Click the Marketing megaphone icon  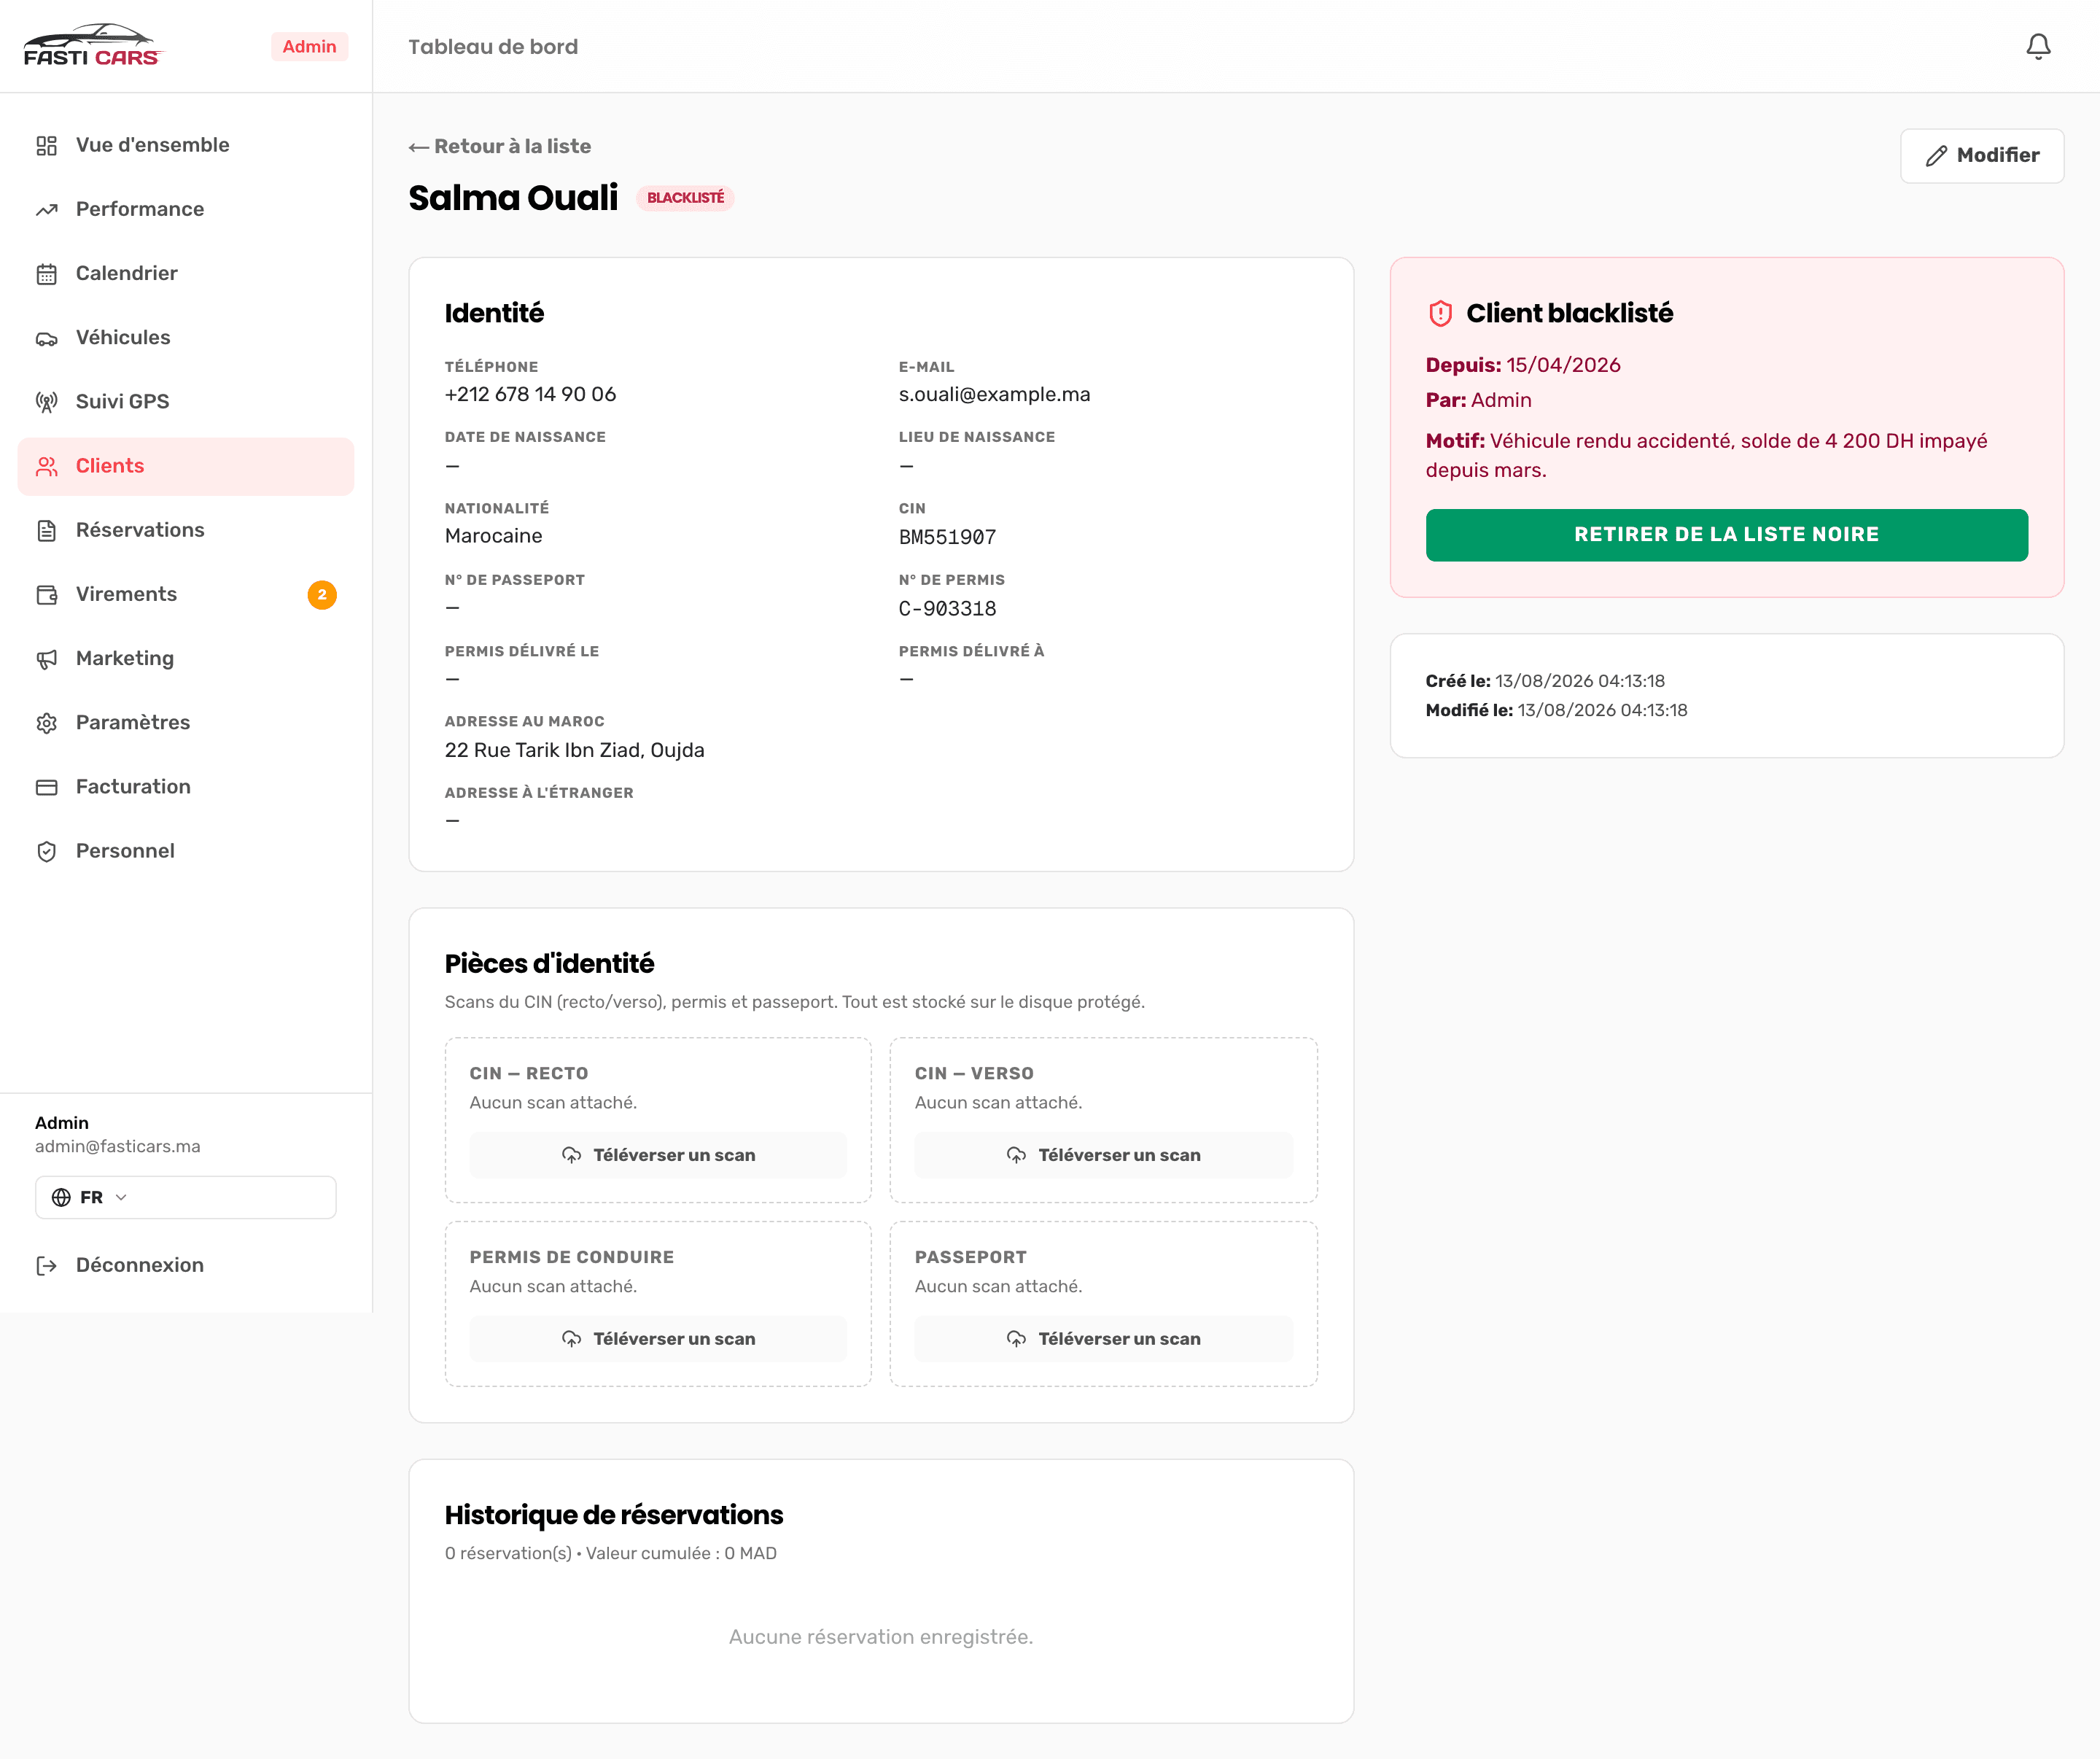click(x=47, y=659)
